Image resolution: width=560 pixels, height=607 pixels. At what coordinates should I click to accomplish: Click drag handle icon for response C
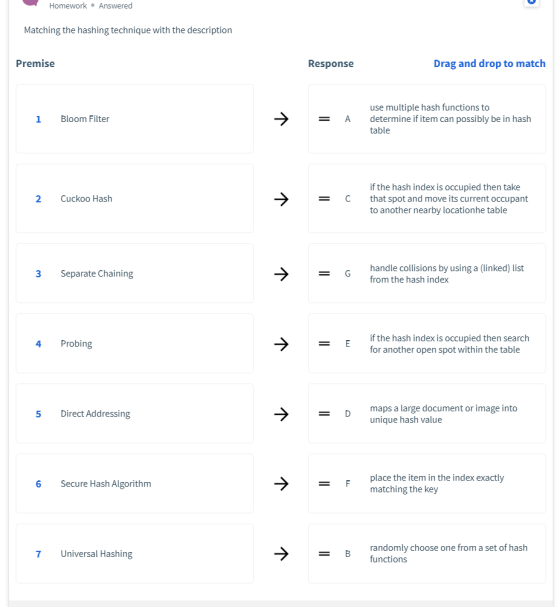point(324,199)
